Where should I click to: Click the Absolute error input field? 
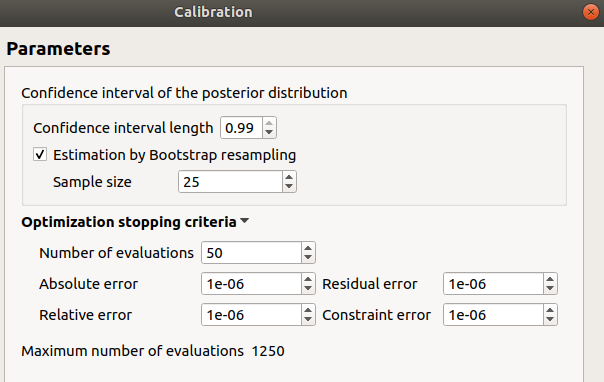coord(251,284)
